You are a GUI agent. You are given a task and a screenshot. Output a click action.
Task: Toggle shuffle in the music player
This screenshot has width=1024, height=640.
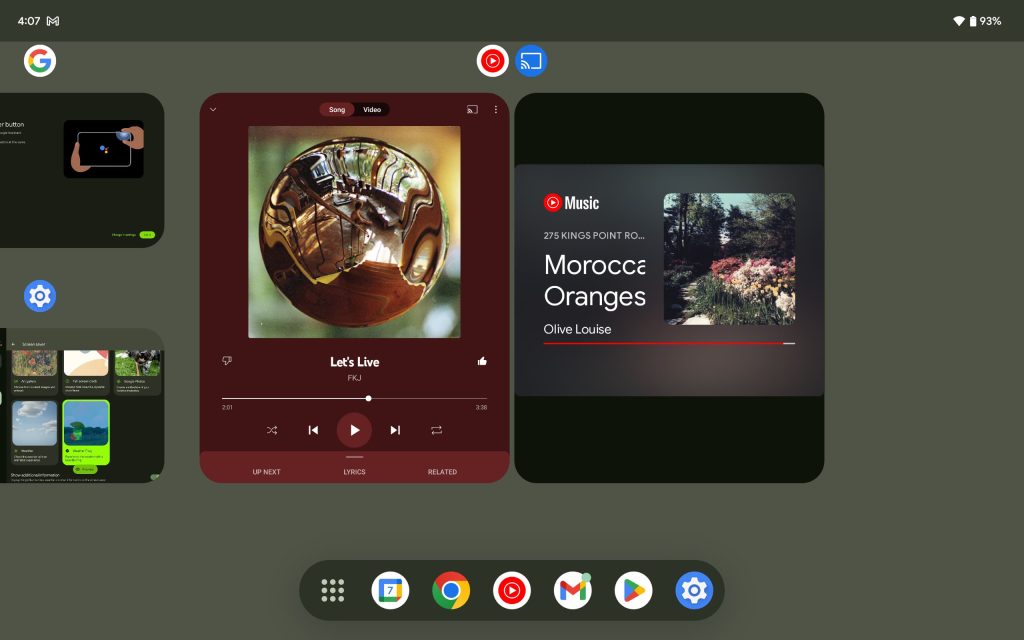point(272,430)
